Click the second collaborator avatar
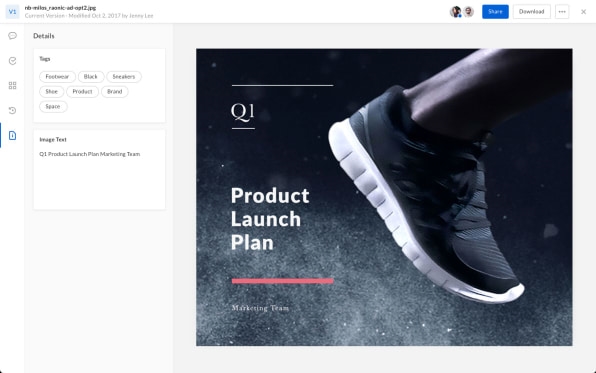The height and width of the screenshot is (373, 596). (x=469, y=12)
